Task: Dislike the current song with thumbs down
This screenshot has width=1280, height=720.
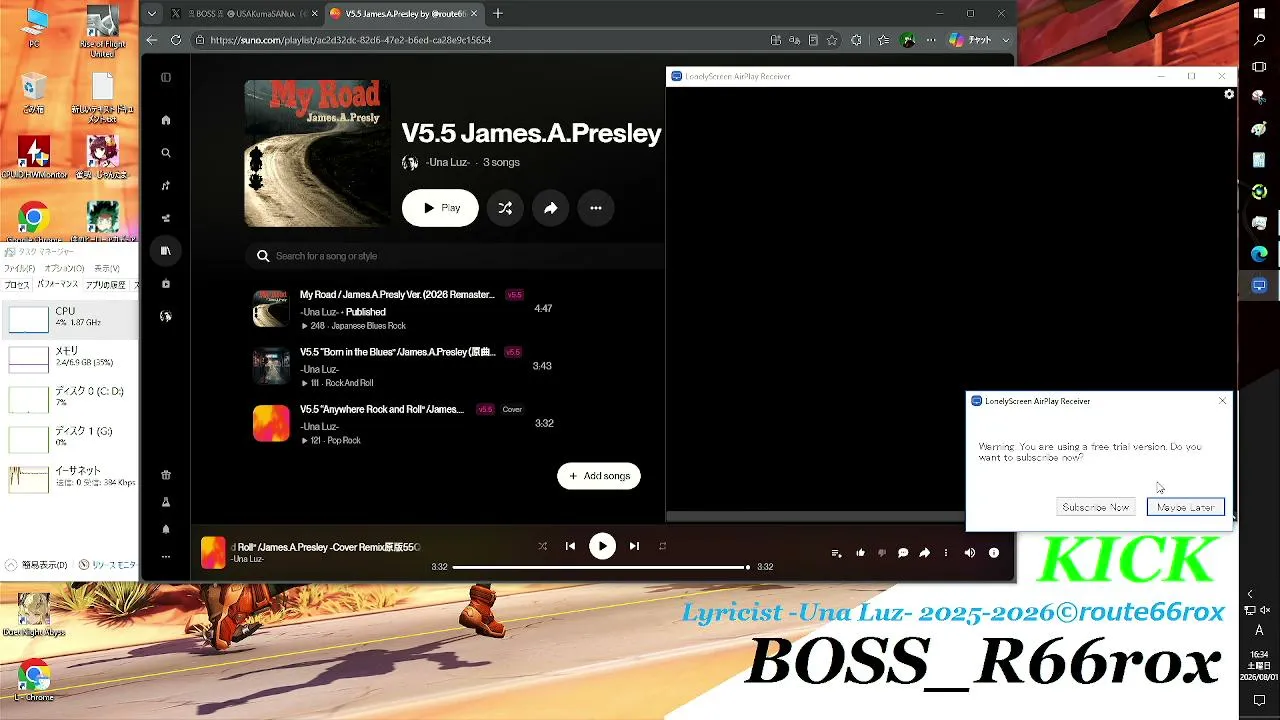Action: 882,553
